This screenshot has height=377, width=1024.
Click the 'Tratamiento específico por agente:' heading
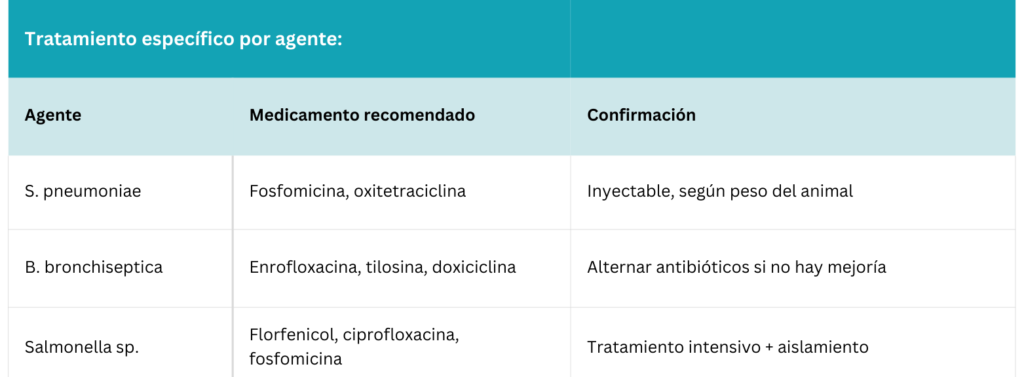pos(184,39)
